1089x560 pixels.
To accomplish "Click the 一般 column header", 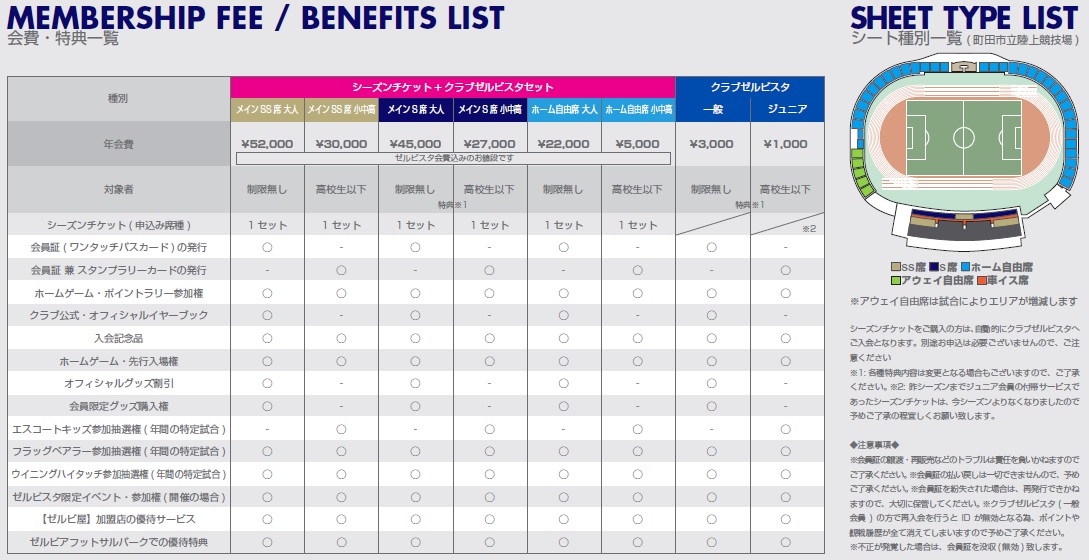I will 712,108.
